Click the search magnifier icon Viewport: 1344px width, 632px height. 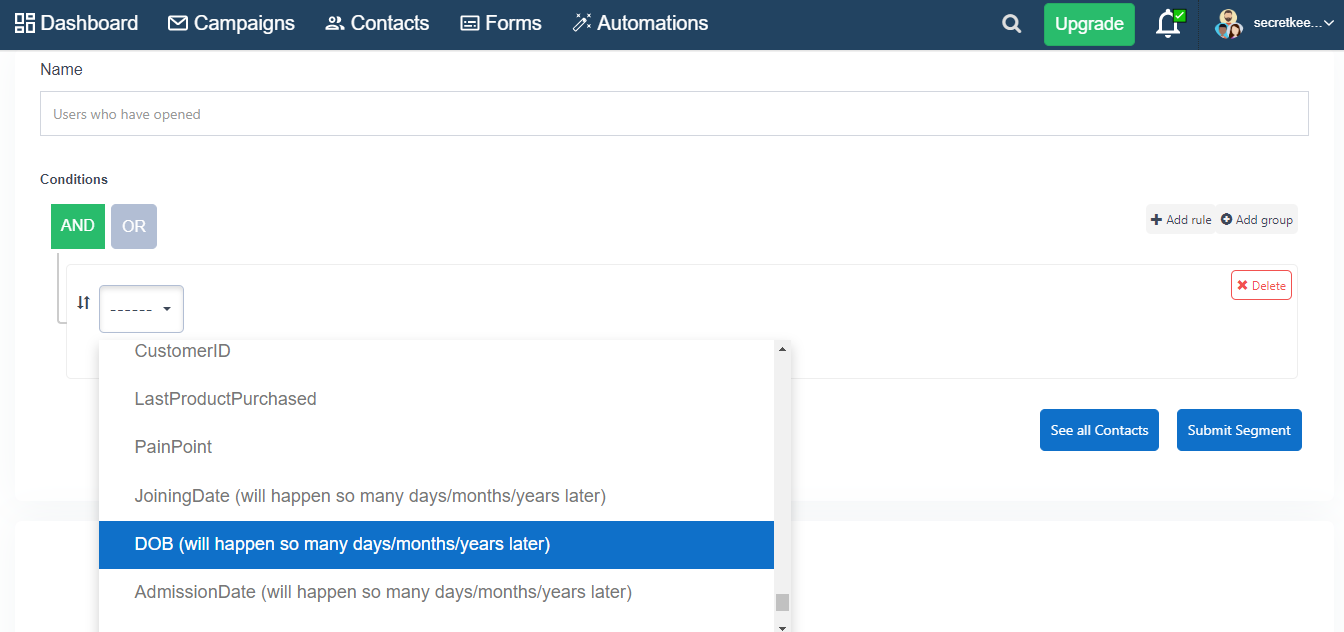coord(1012,24)
